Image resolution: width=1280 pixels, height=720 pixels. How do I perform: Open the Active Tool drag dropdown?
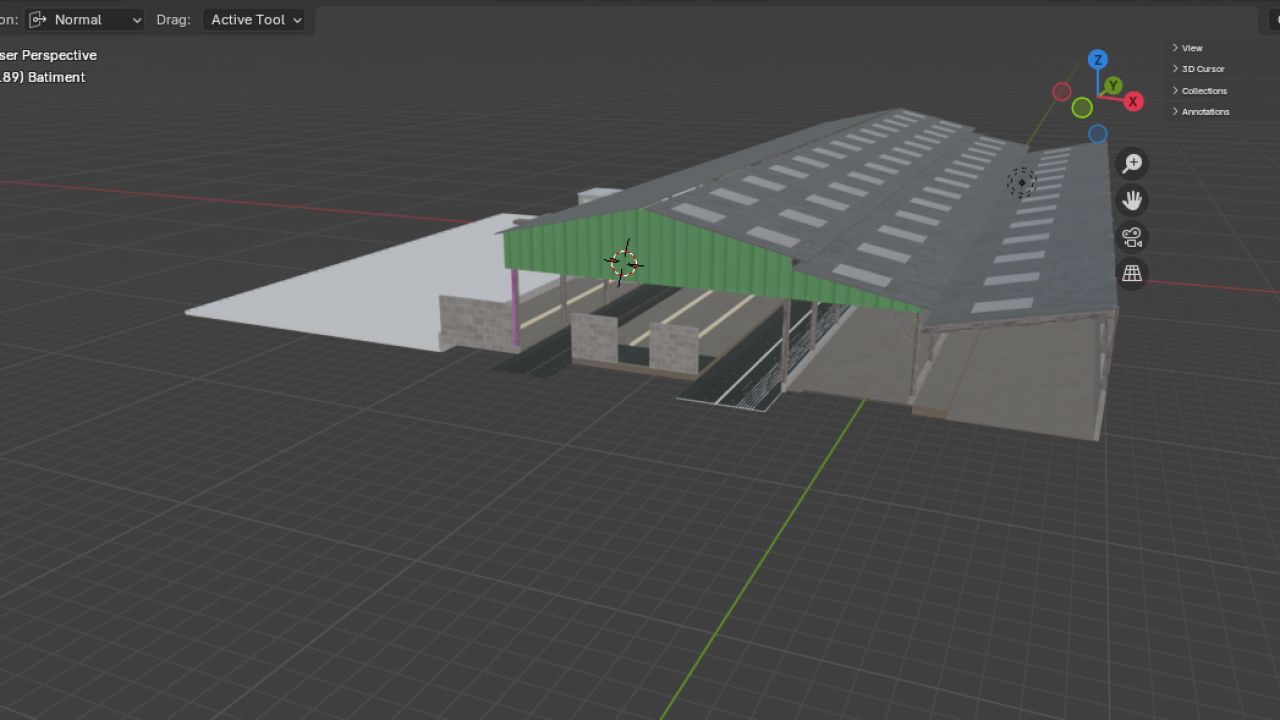pos(254,19)
